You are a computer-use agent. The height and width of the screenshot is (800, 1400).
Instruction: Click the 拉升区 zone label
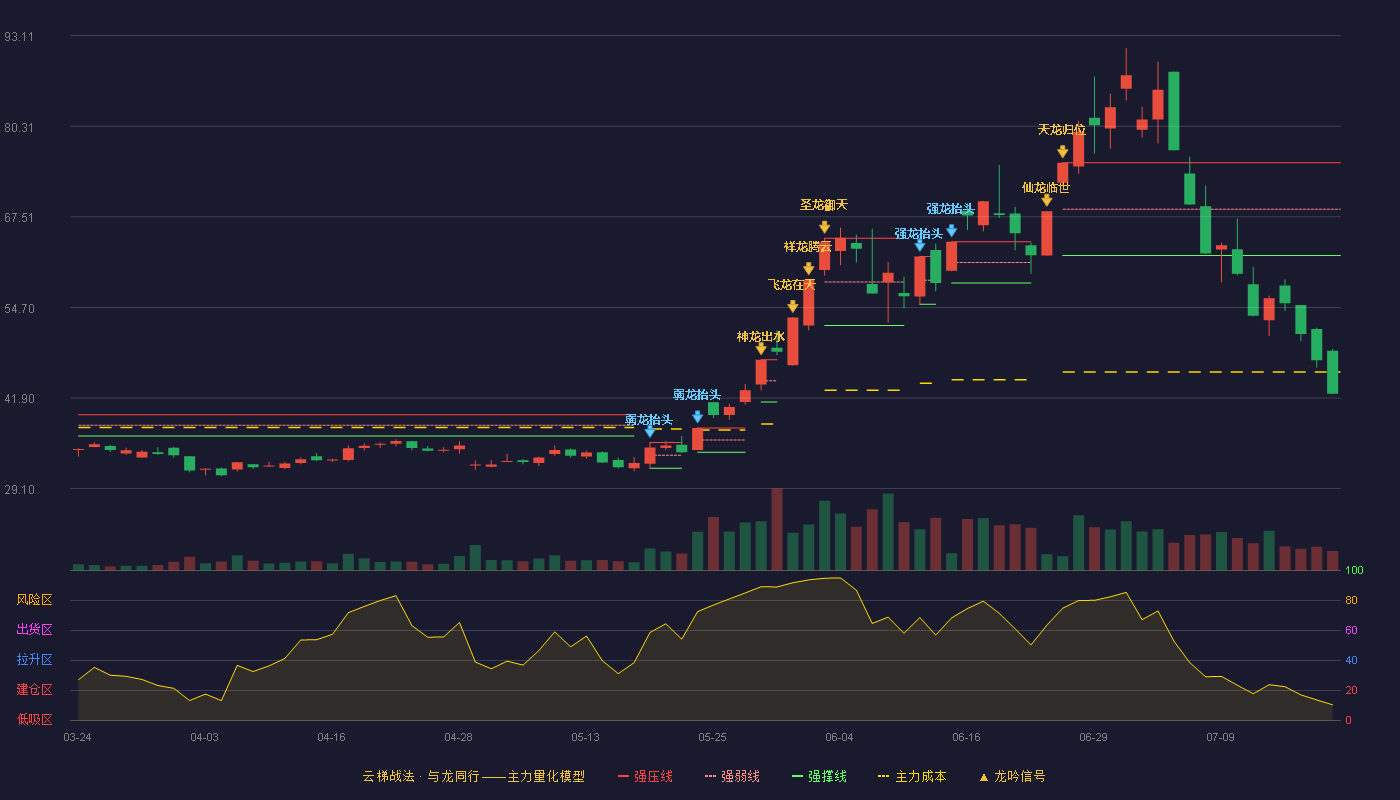pos(35,660)
